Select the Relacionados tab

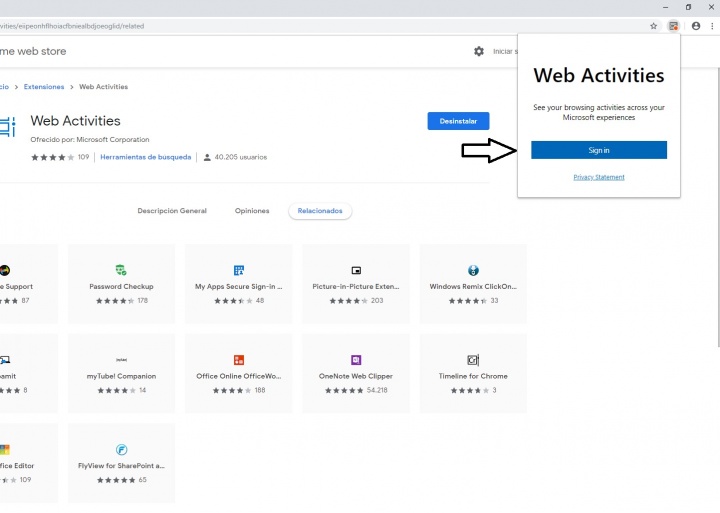pos(320,211)
